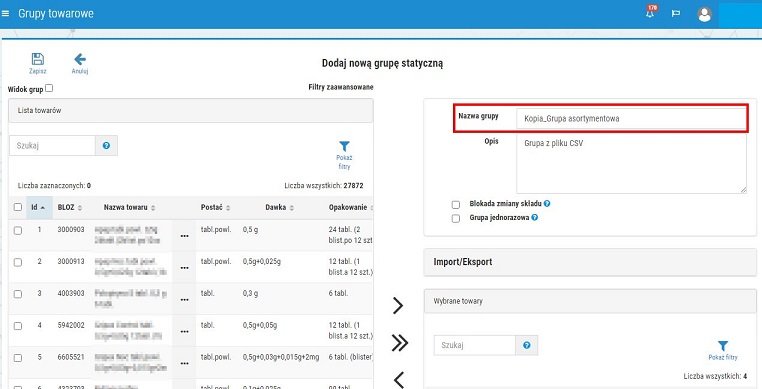Click the help icon beside Blokada zmiany składu
762x389 pixels.
tap(547, 204)
